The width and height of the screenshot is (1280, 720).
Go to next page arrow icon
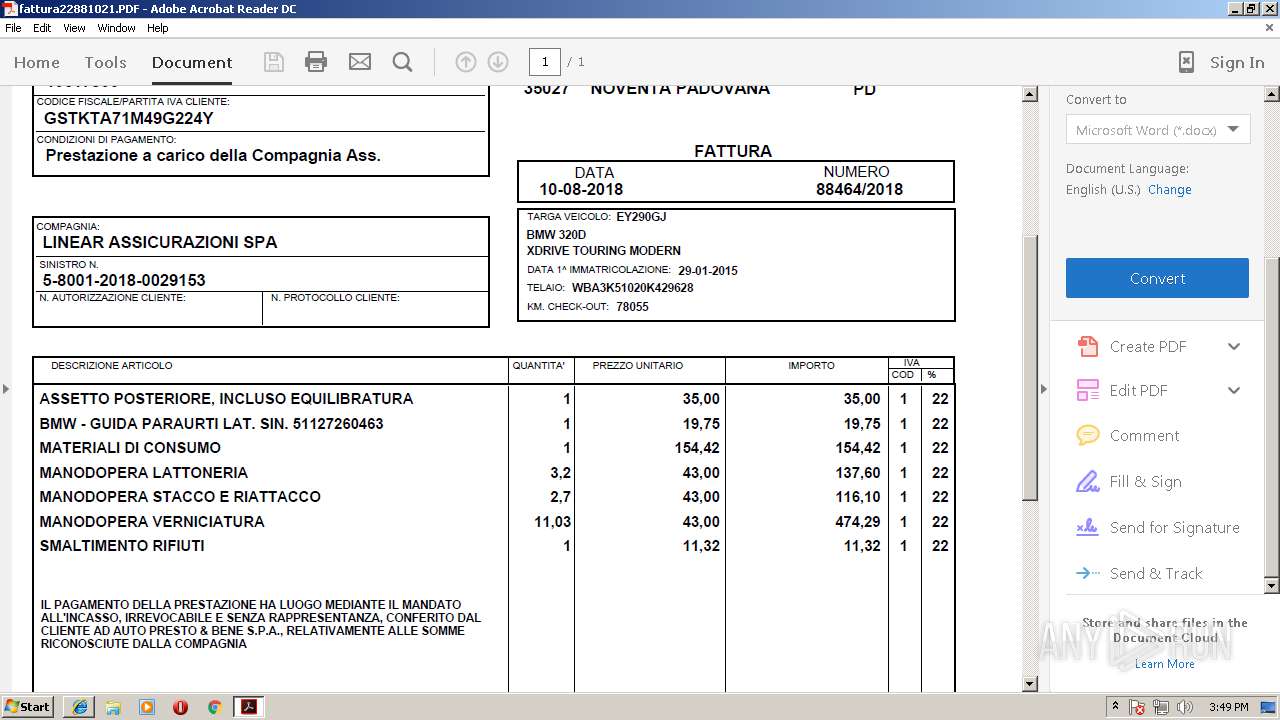point(498,62)
